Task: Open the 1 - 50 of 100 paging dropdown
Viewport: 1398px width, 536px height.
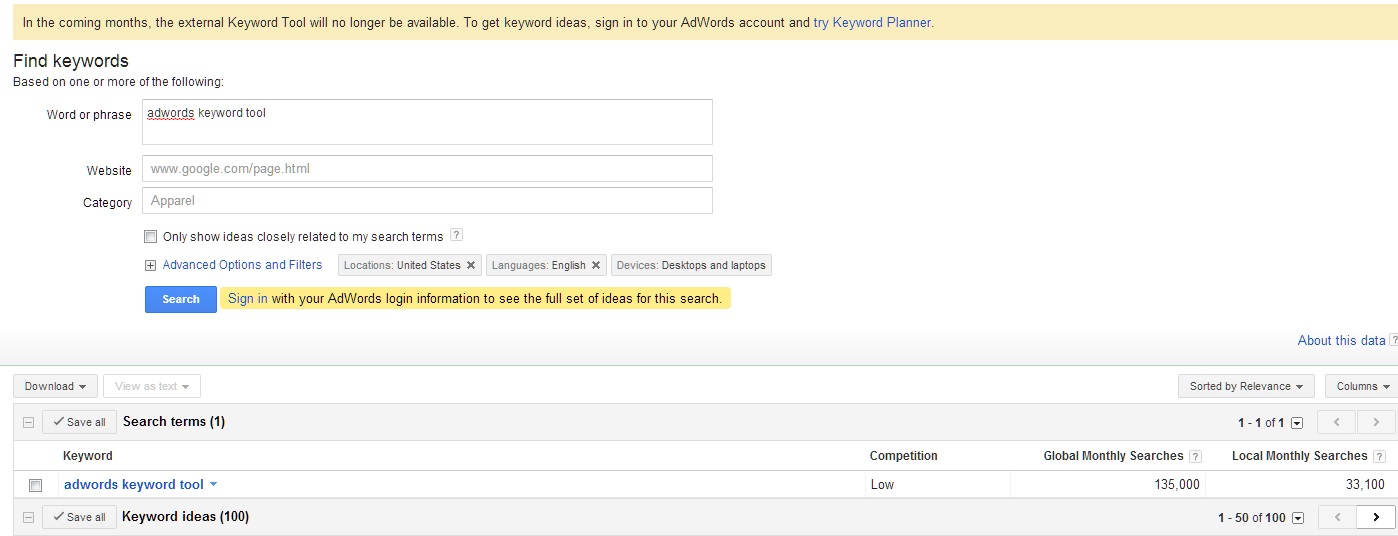Action: (x=1297, y=518)
